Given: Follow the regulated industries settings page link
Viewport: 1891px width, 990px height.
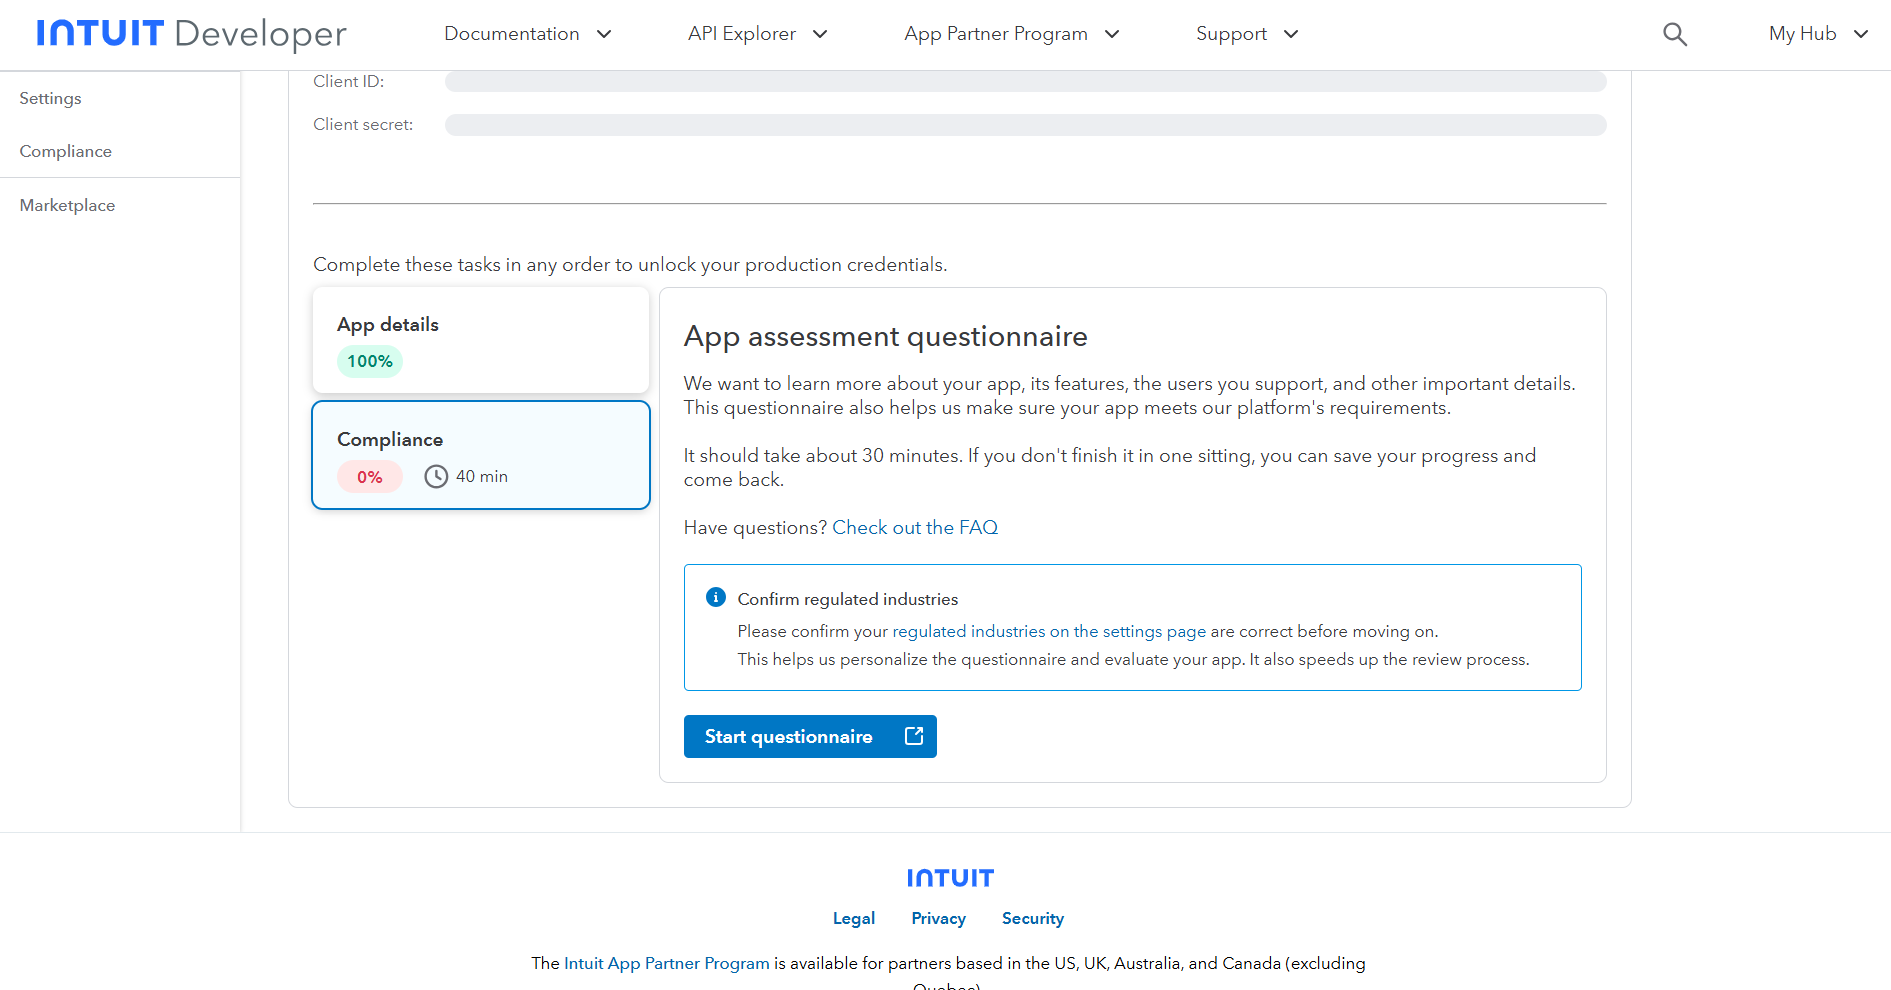Looking at the screenshot, I should [x=1049, y=631].
